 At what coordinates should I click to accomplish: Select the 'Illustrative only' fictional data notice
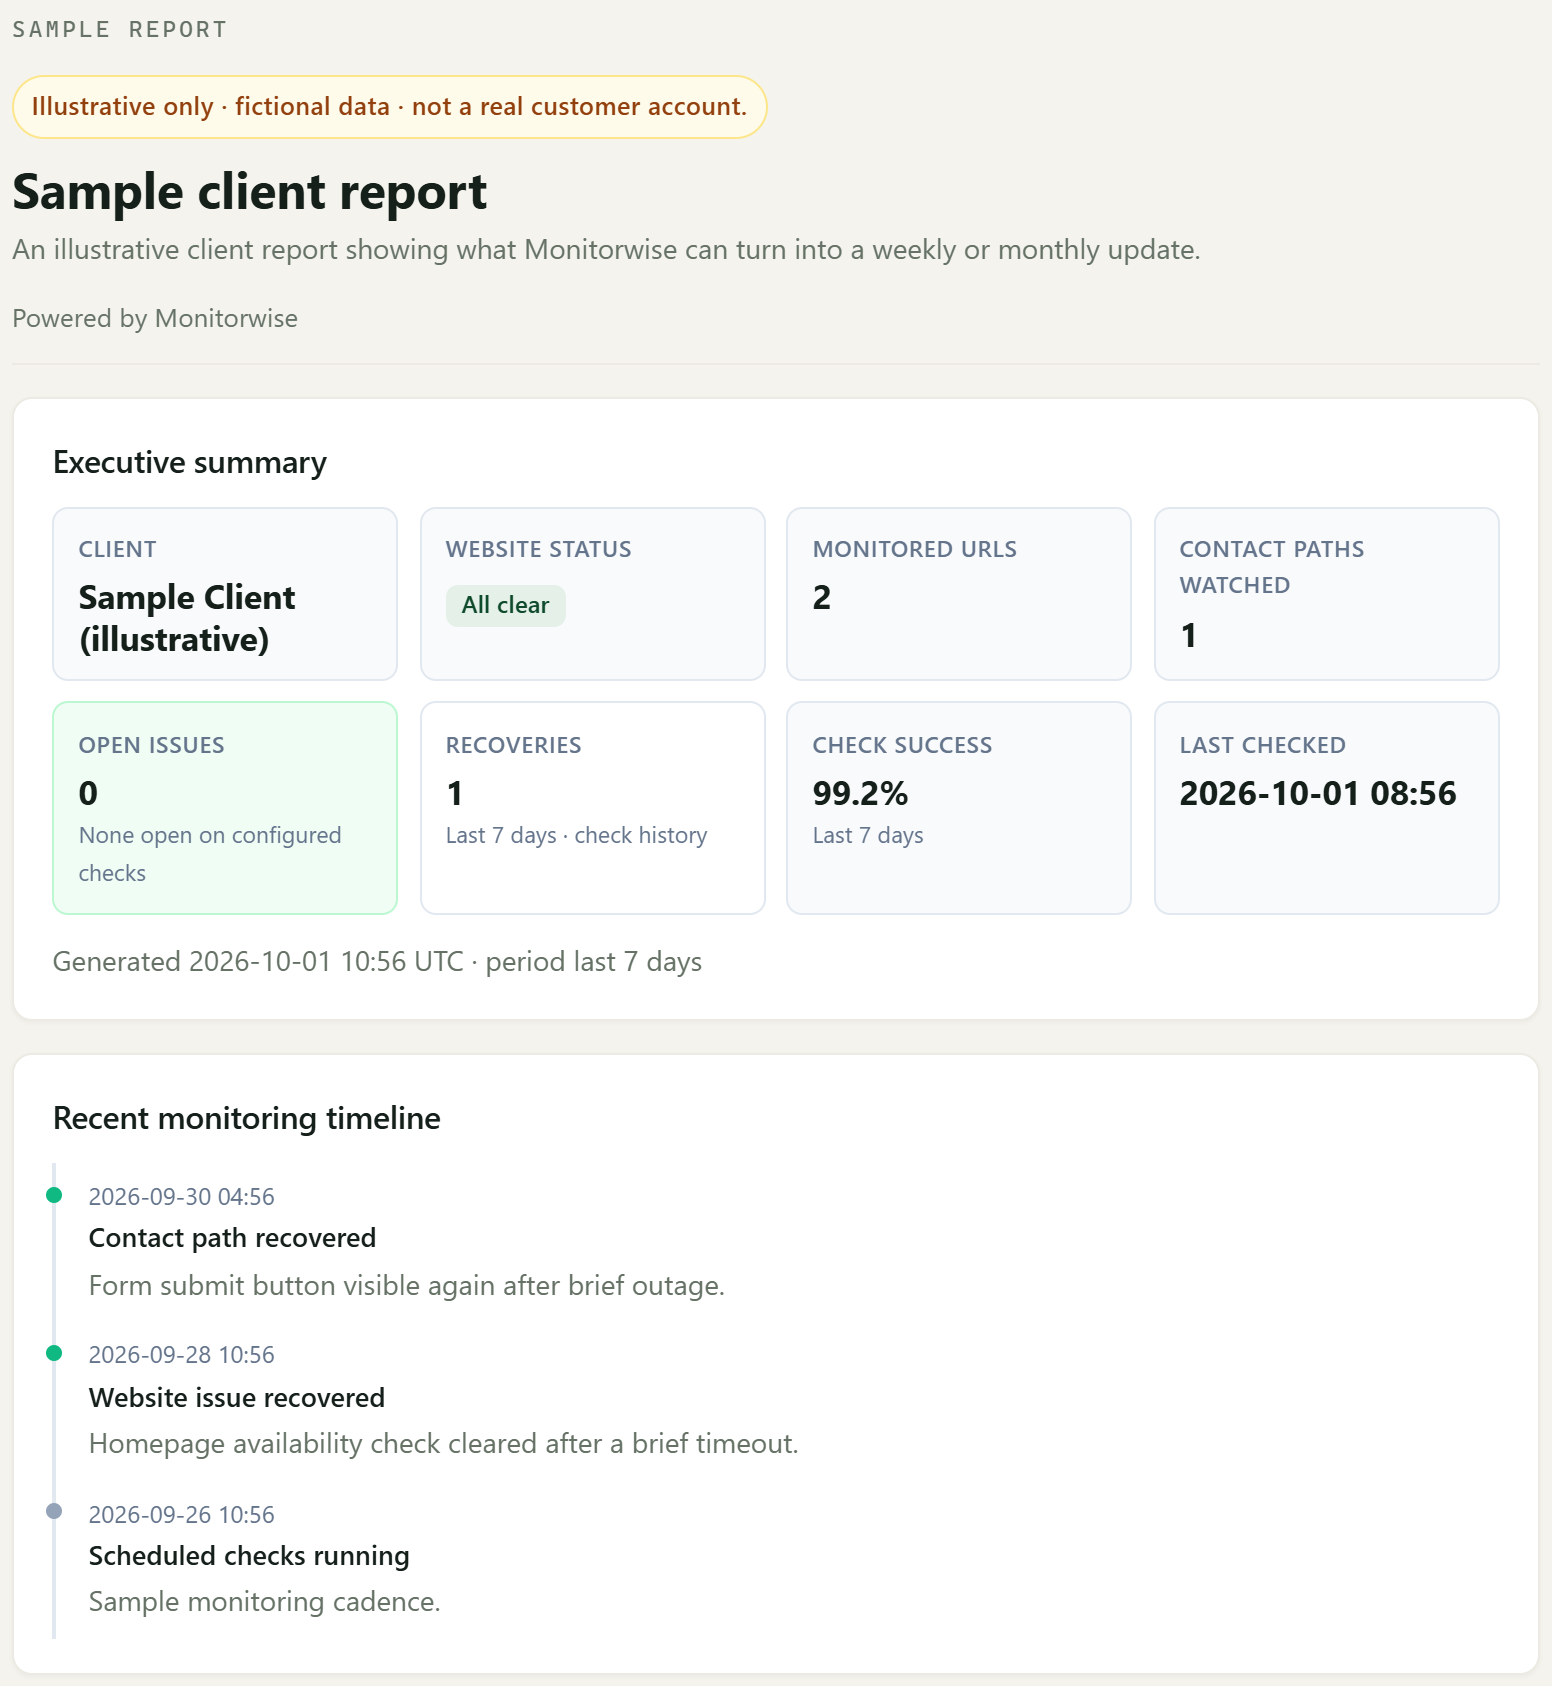click(x=389, y=107)
